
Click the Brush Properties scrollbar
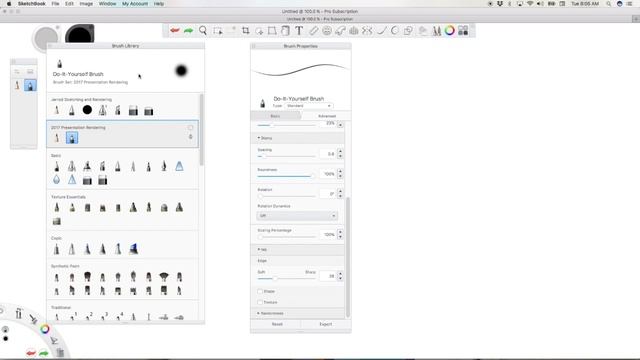click(348, 257)
